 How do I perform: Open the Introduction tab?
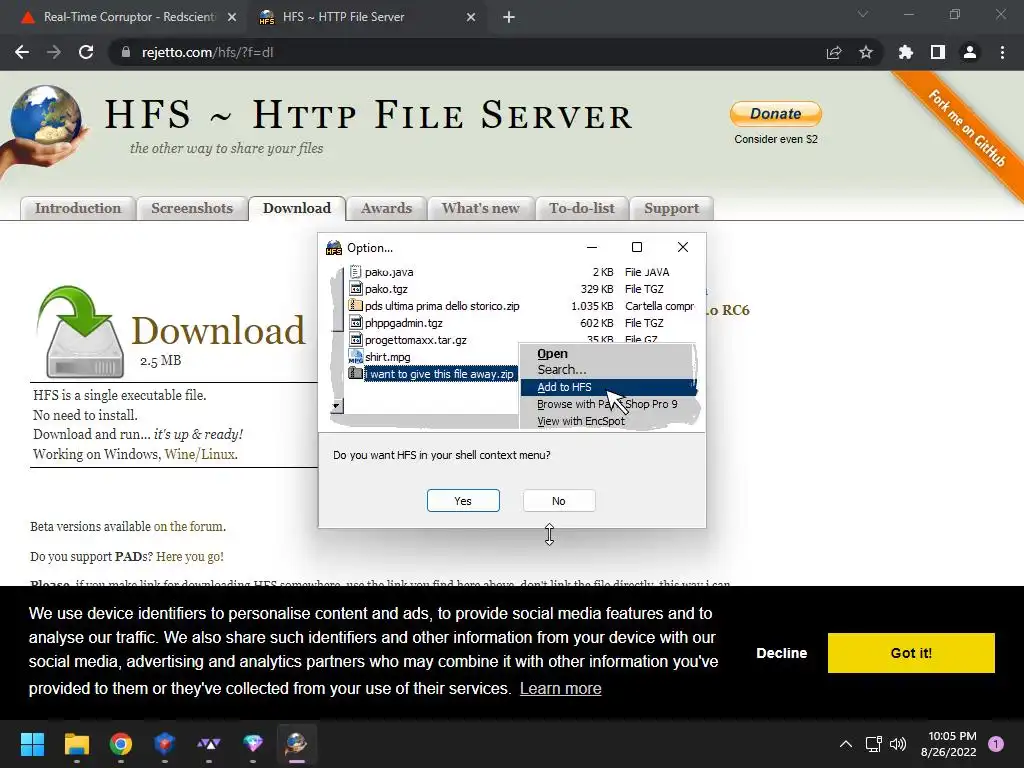(x=78, y=208)
